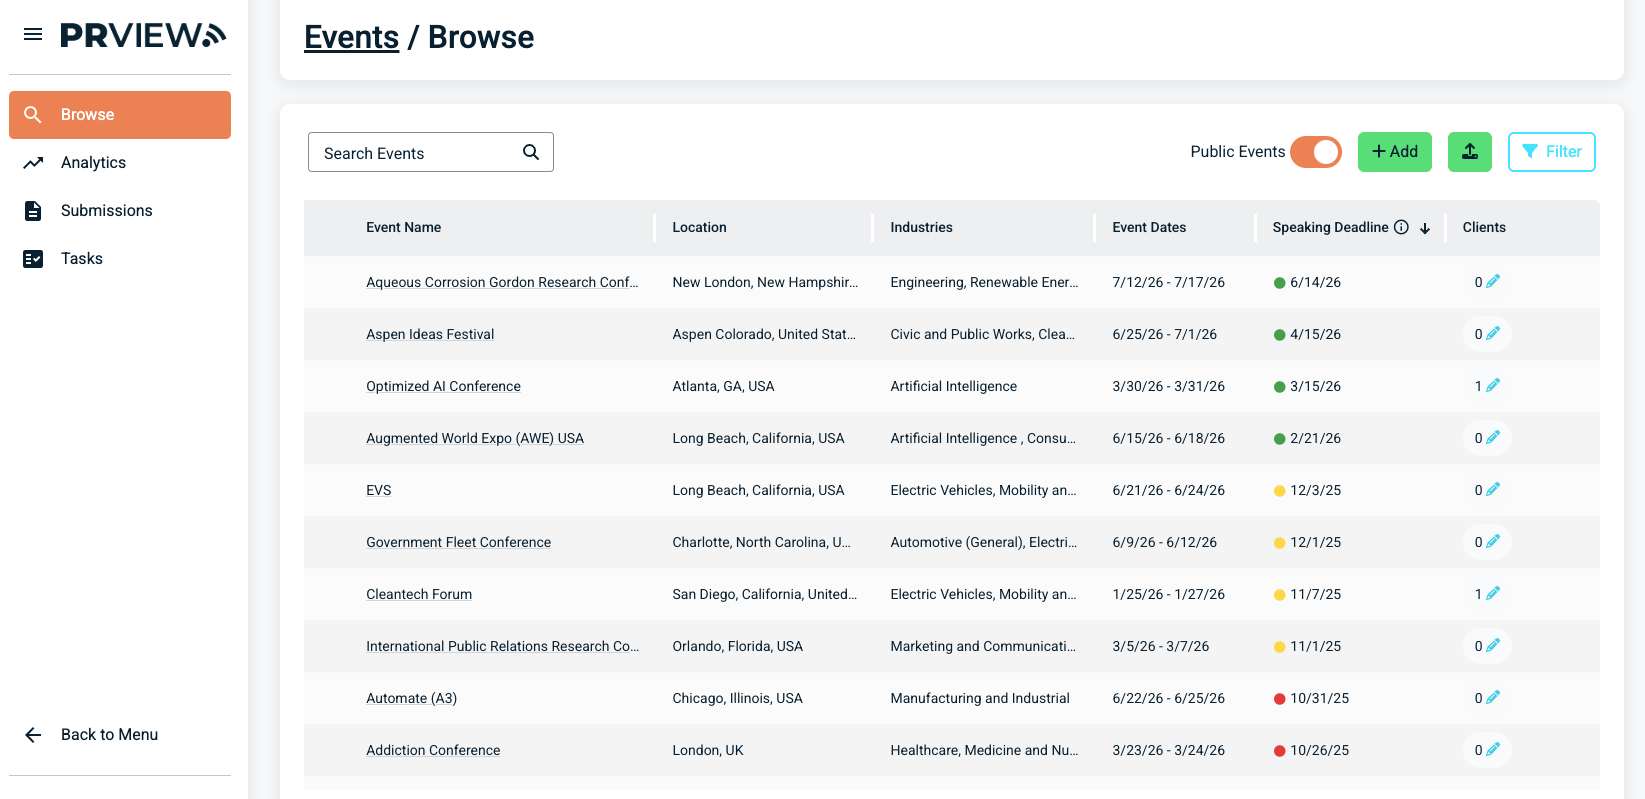
Task: Click the Event Name column header
Action: (403, 228)
